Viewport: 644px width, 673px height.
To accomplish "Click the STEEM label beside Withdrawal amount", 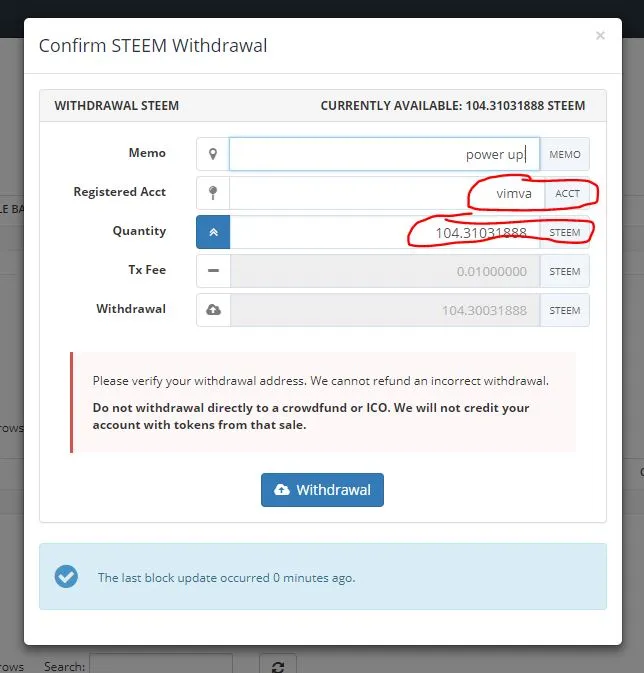I will pyautogui.click(x=565, y=310).
